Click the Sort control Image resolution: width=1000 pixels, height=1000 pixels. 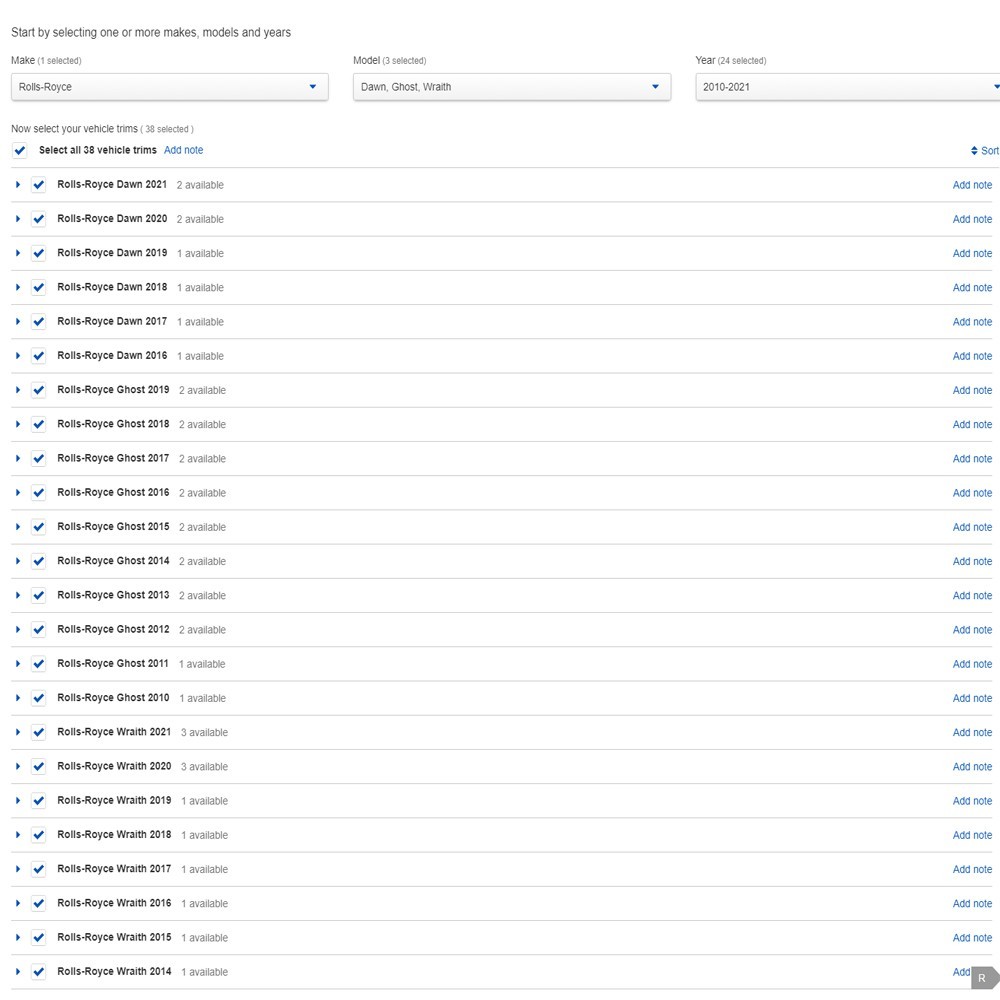coord(985,151)
